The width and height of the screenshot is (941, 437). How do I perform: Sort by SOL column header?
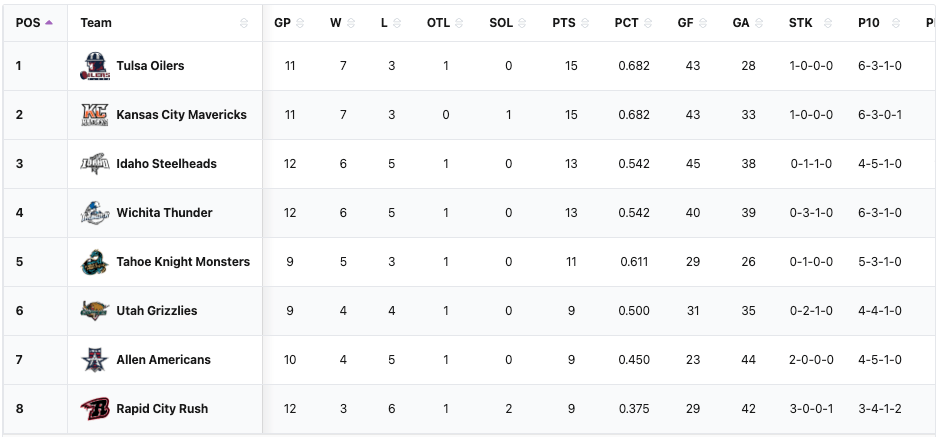pyautogui.click(x=501, y=22)
